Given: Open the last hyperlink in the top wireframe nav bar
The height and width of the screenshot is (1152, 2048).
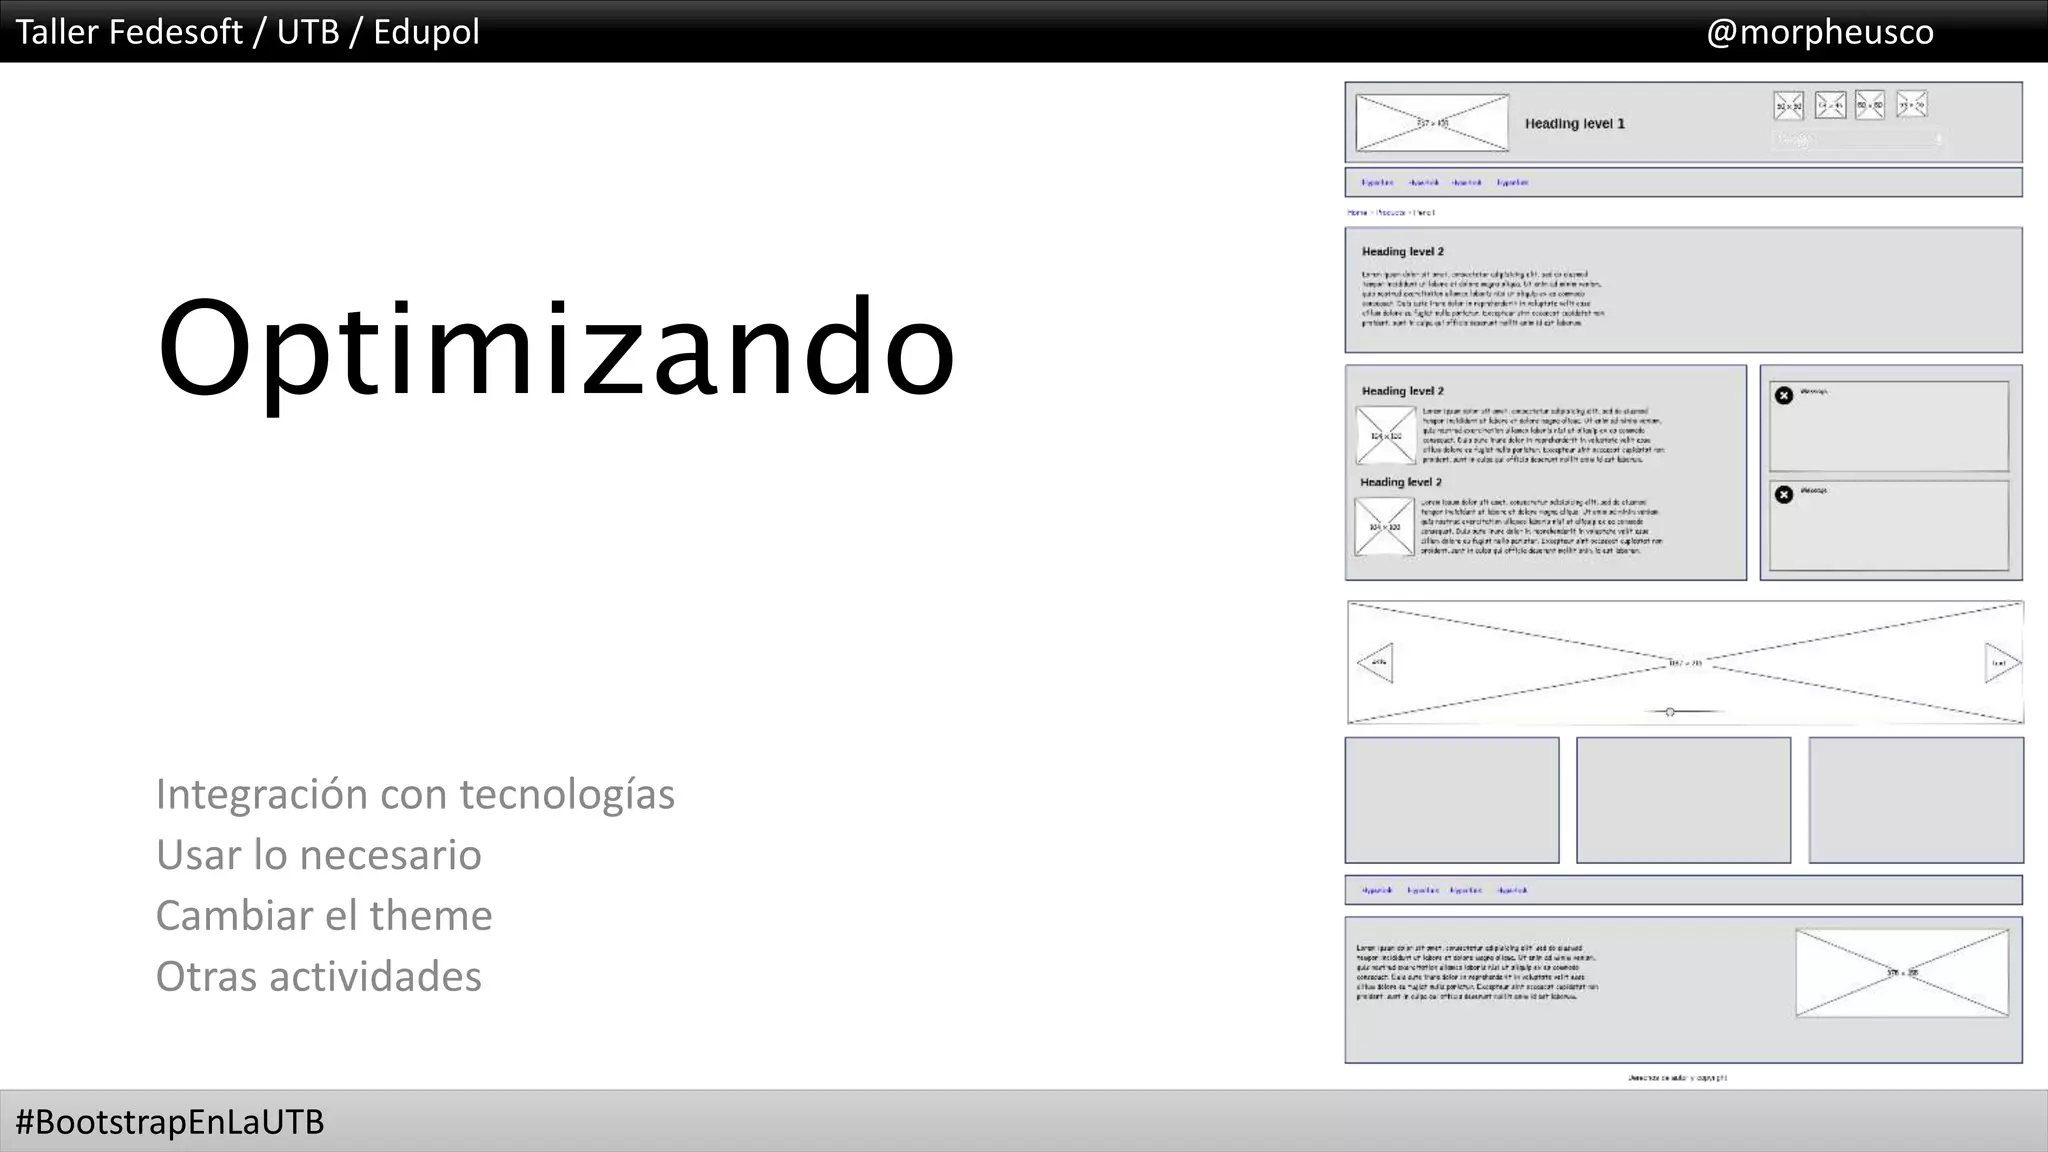Looking at the screenshot, I should click(1512, 183).
